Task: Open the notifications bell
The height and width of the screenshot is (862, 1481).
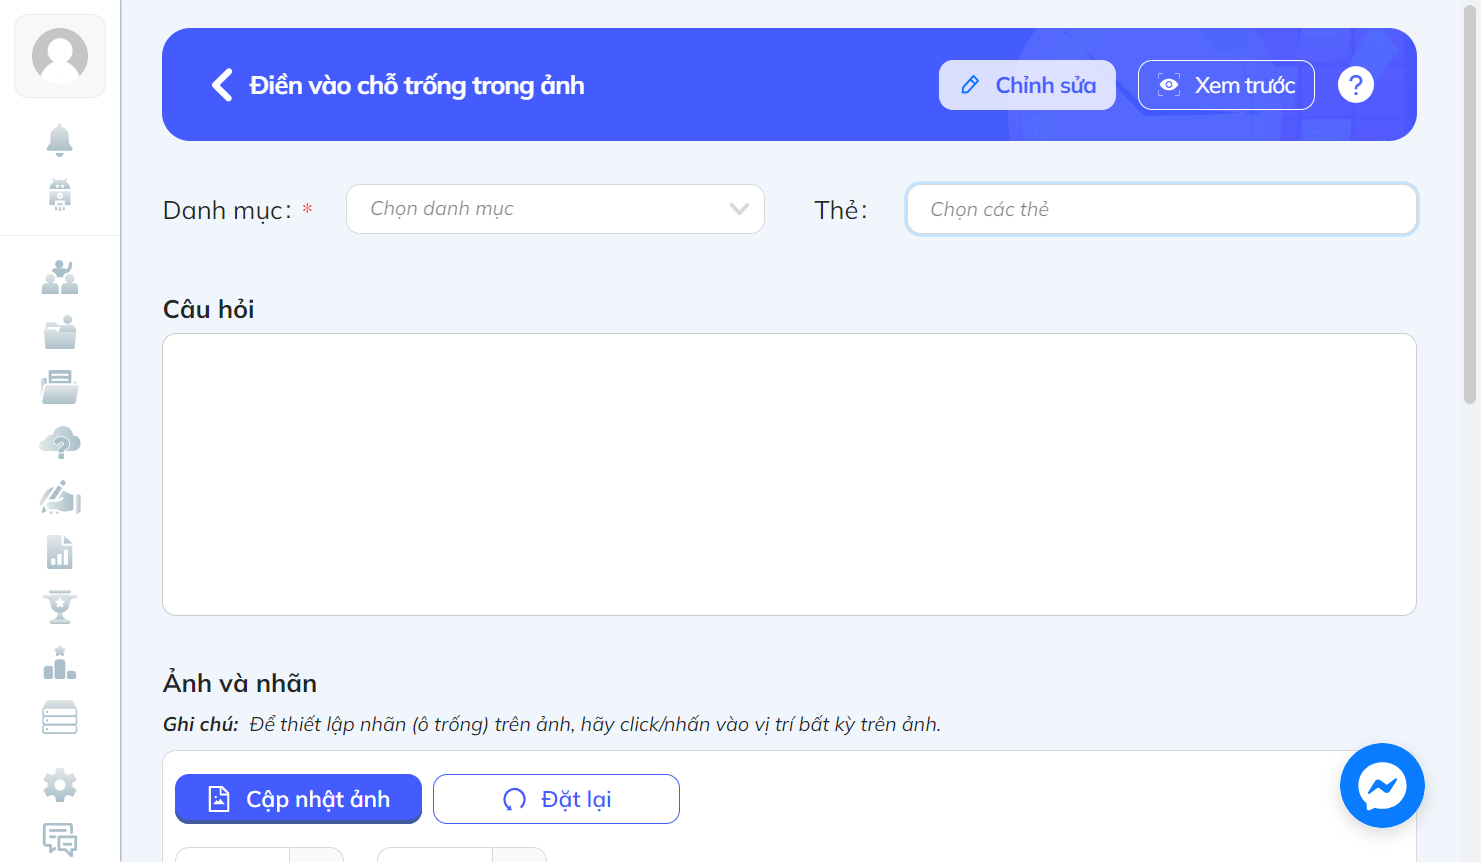Action: [60, 140]
